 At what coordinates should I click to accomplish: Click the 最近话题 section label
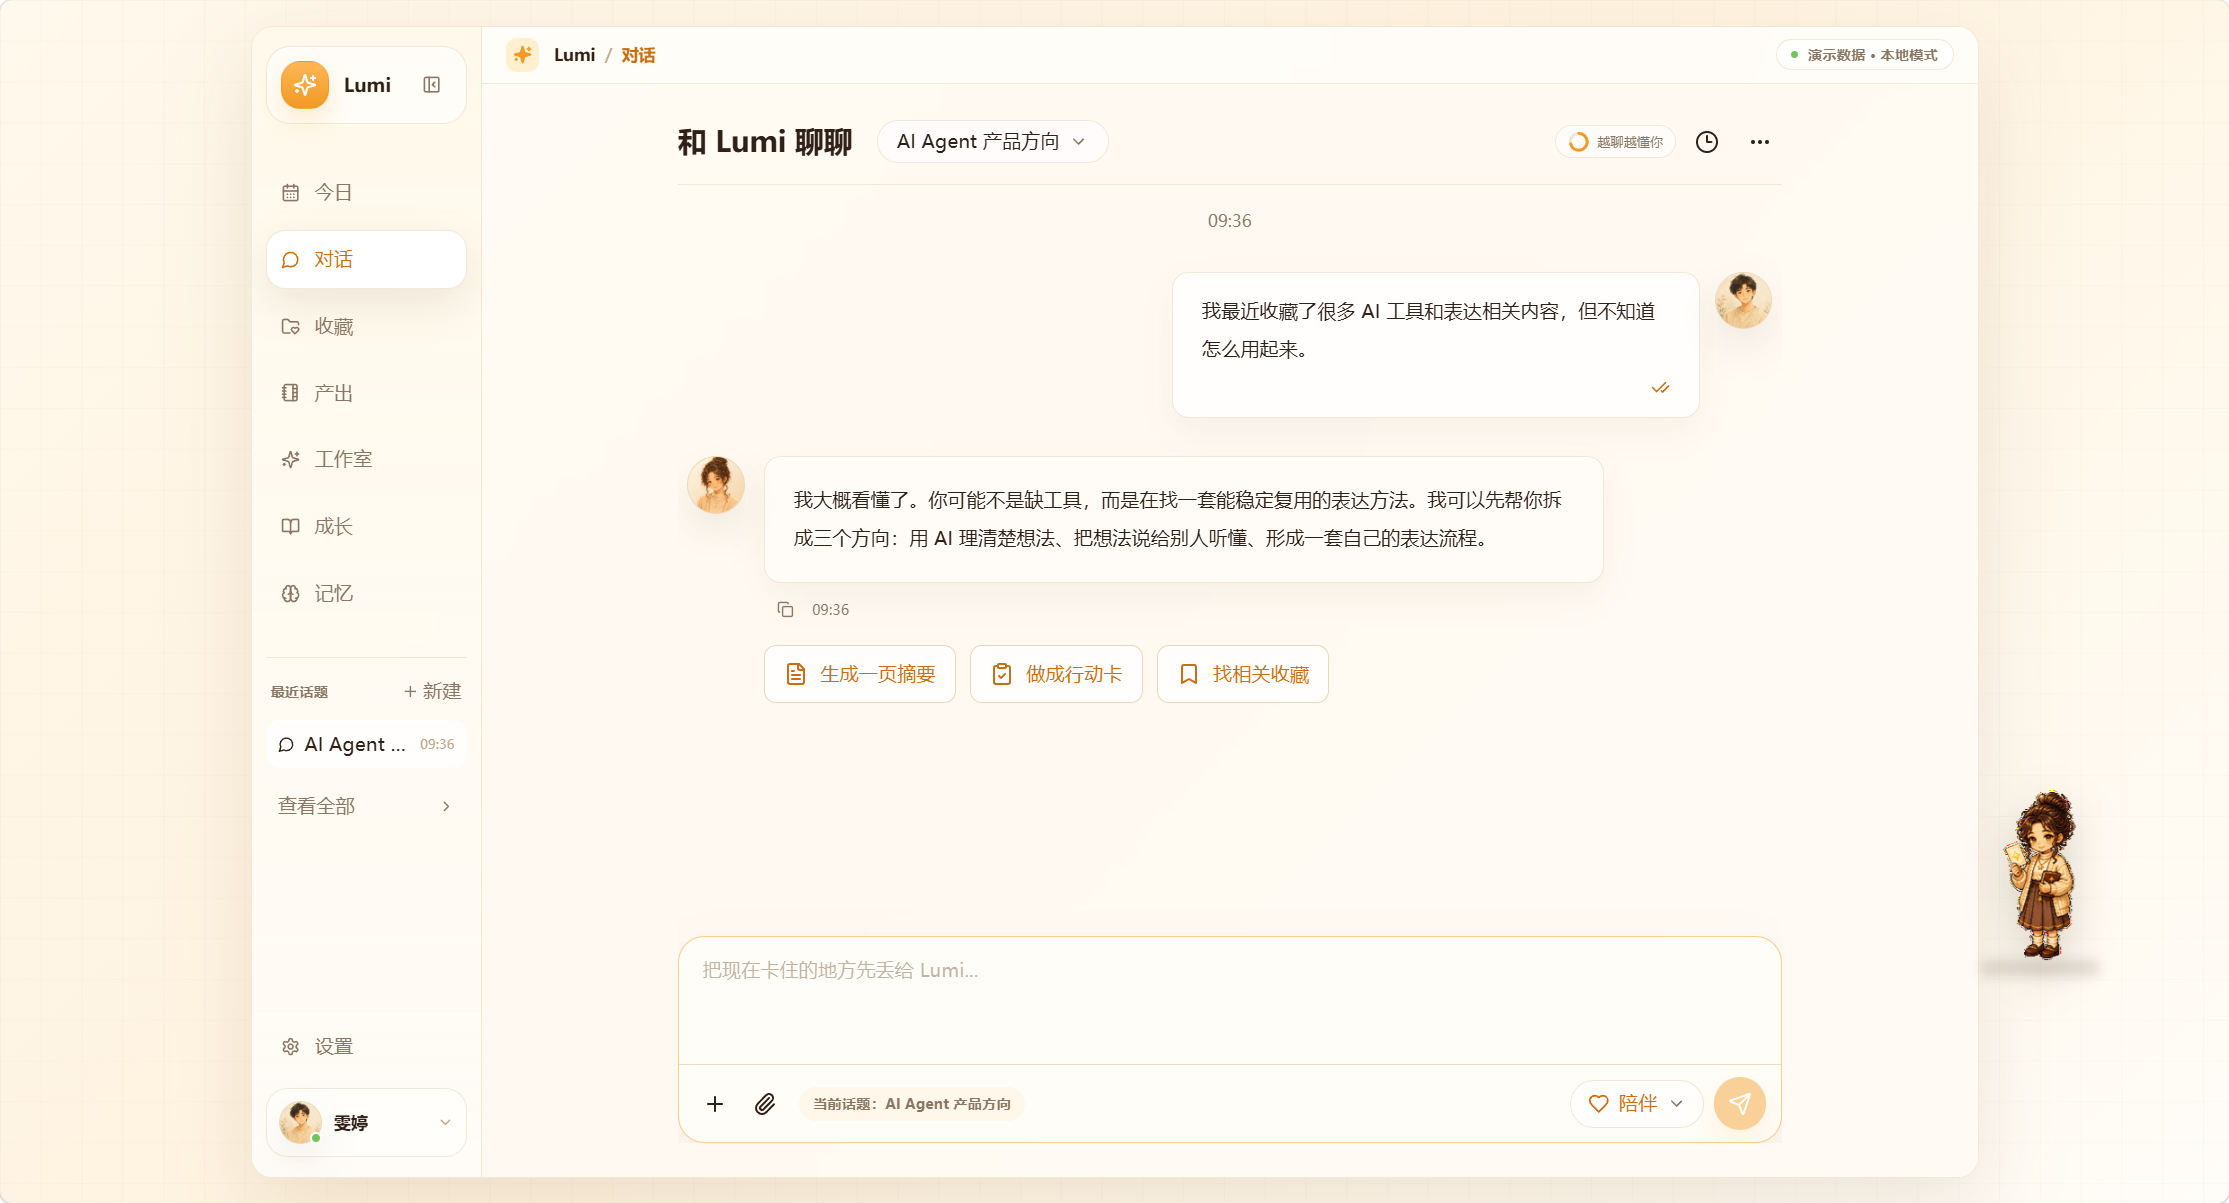pos(299,692)
